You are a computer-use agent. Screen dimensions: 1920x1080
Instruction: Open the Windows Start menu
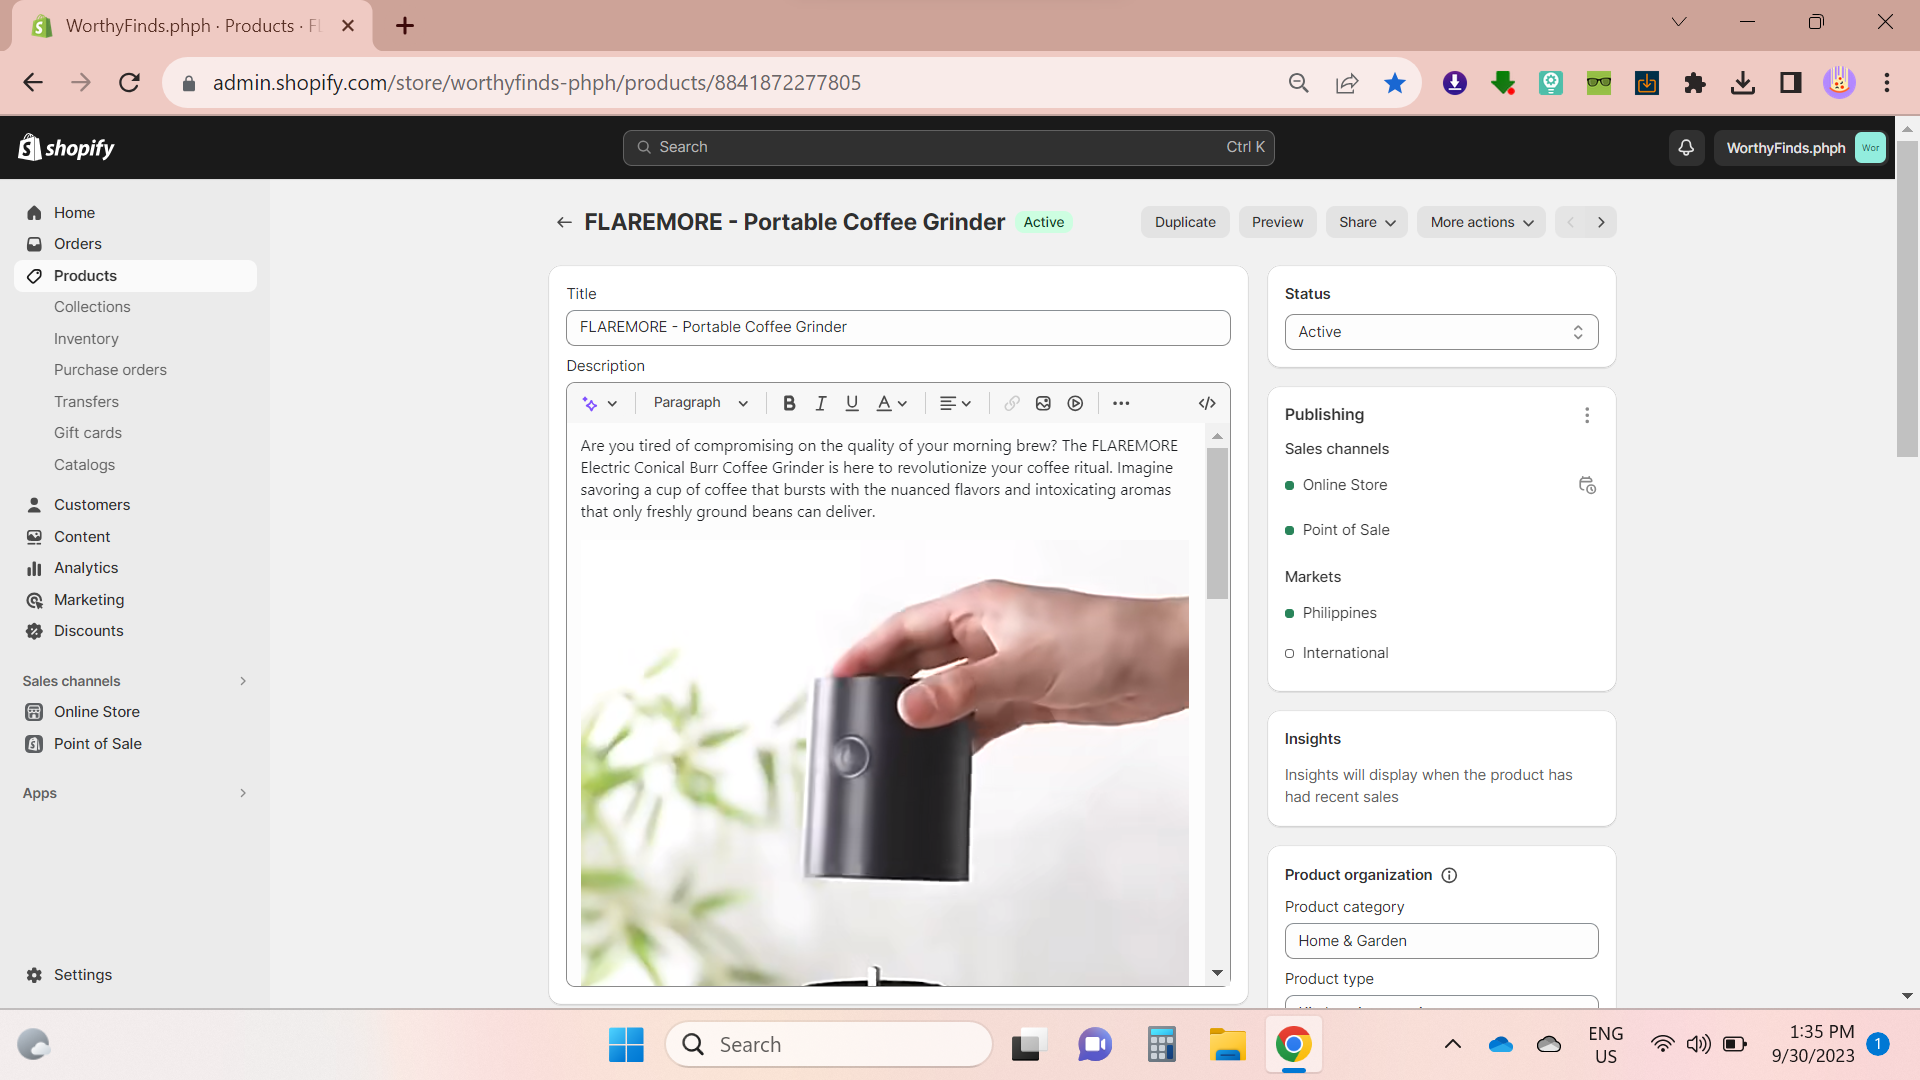(x=626, y=1045)
